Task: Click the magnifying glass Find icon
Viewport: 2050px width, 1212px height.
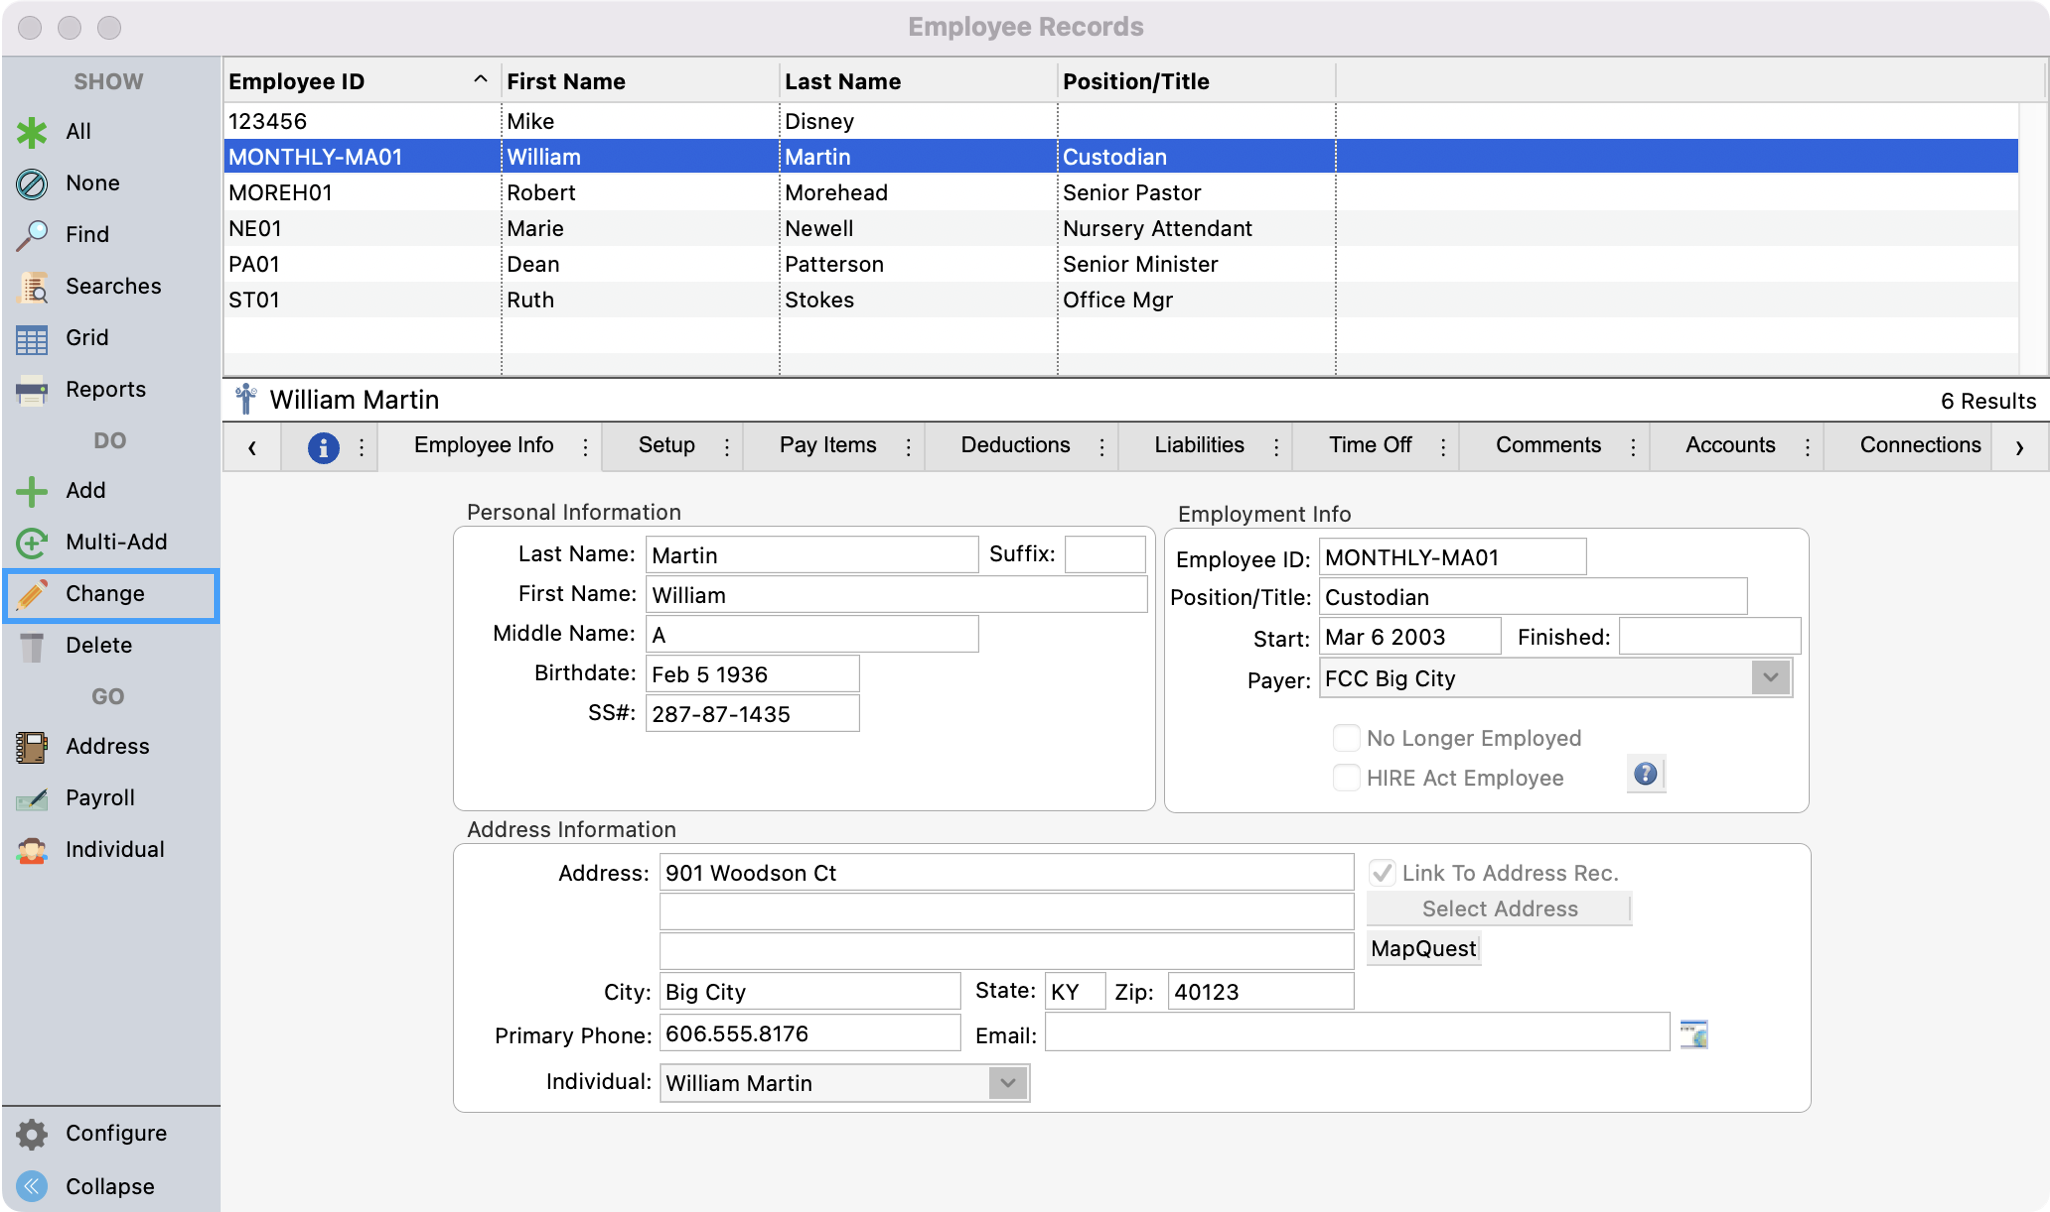Action: (x=32, y=235)
